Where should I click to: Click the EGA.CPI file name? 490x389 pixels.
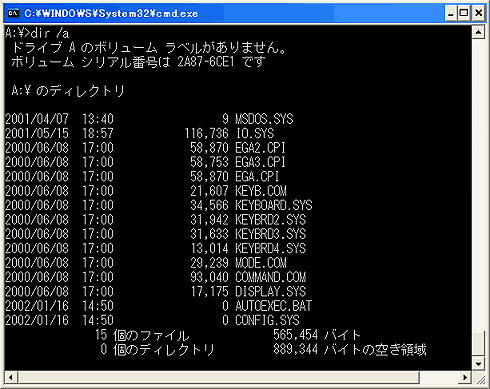pos(257,176)
